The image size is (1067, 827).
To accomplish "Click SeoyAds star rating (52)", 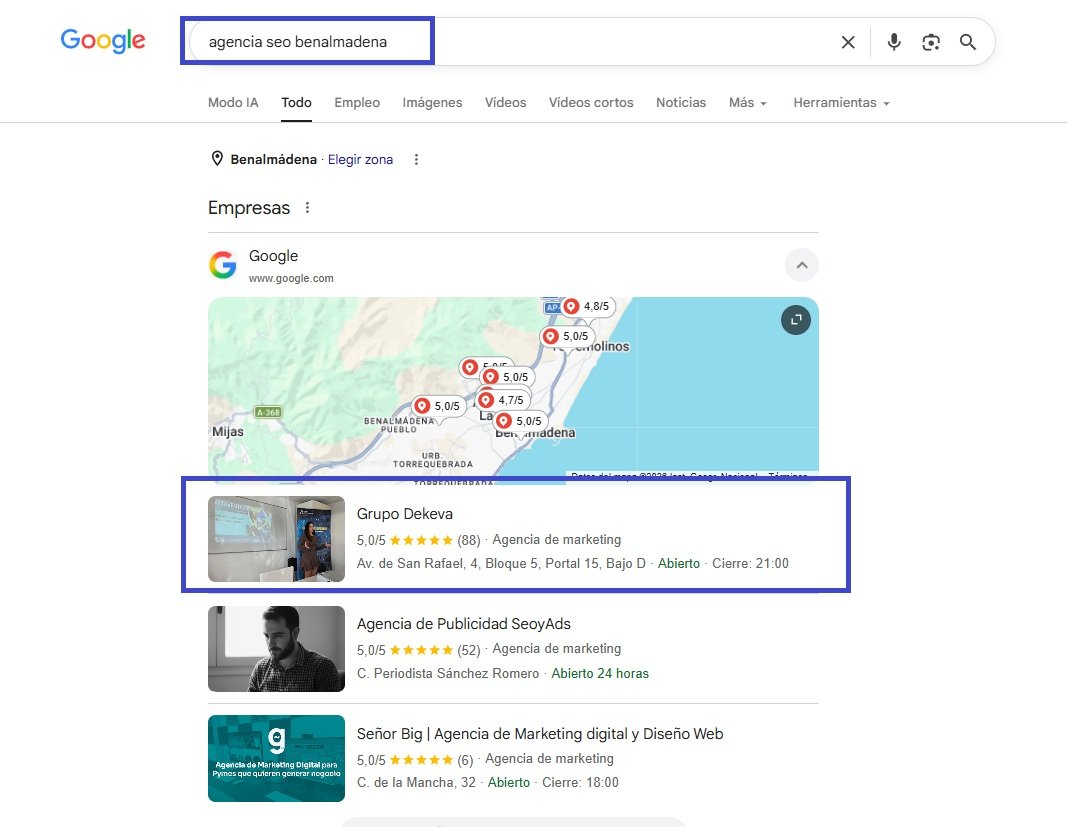I will (418, 650).
